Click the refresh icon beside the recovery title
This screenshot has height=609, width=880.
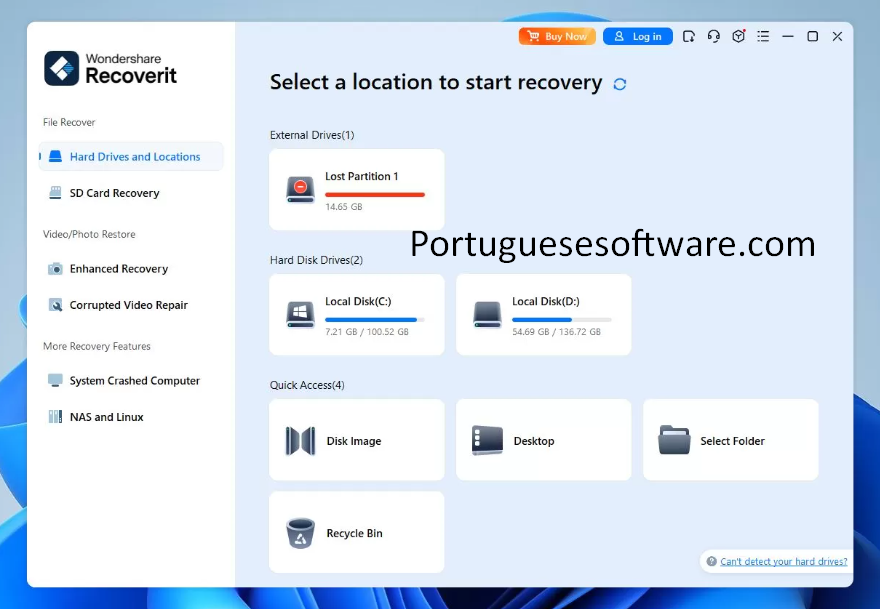click(x=619, y=84)
